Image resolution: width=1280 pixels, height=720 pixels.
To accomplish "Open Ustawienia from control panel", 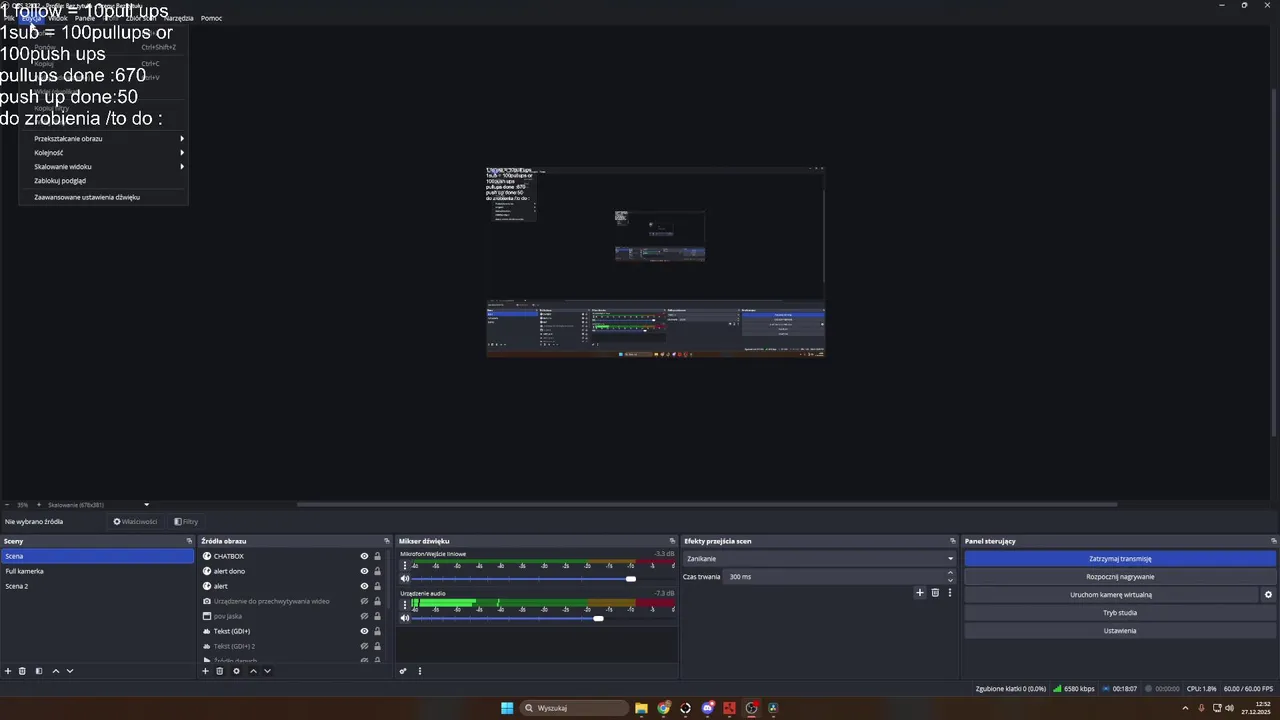I will point(1120,631).
